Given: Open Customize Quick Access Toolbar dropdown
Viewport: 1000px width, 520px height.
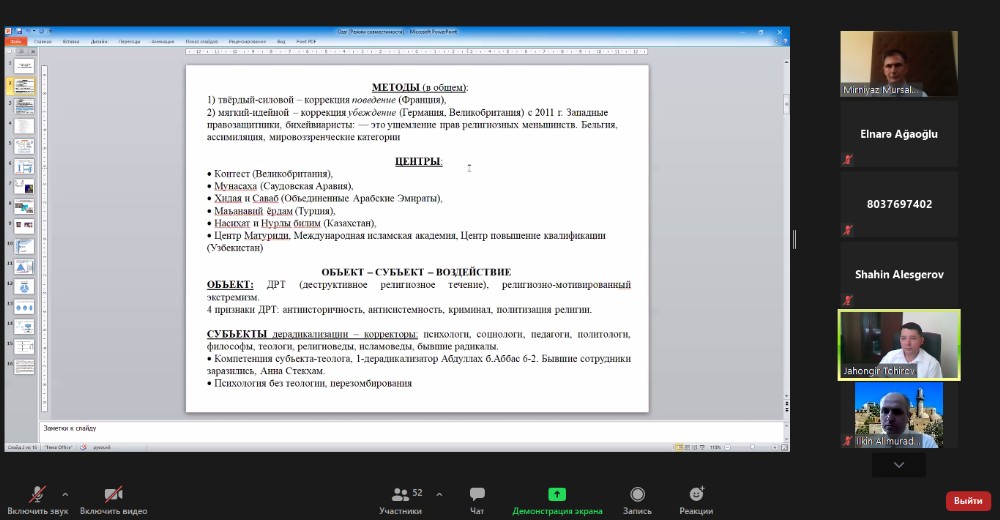Looking at the screenshot, I should pos(50,31).
